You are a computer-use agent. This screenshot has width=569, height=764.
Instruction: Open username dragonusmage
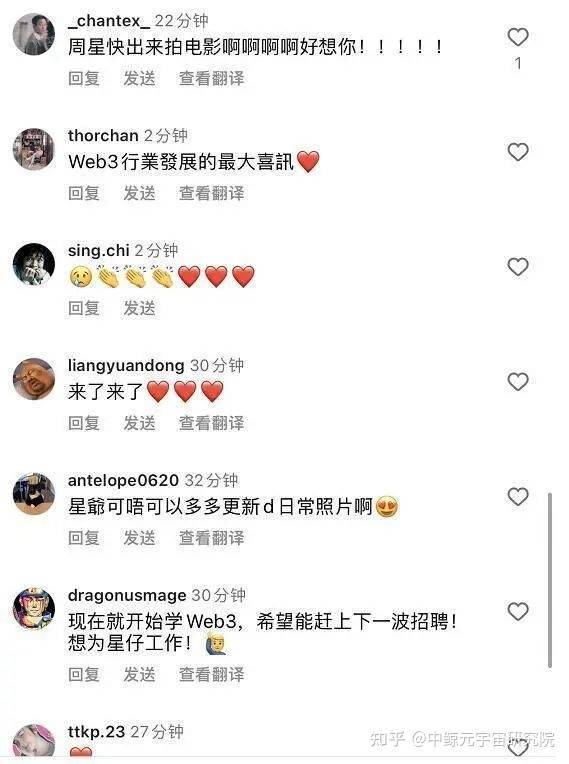point(127,595)
